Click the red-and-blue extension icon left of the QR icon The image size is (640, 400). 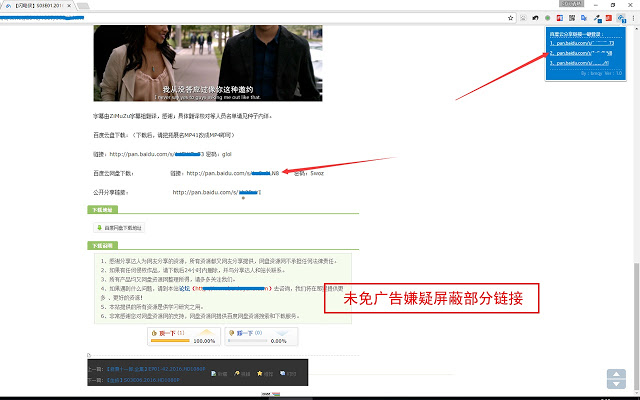coord(560,18)
